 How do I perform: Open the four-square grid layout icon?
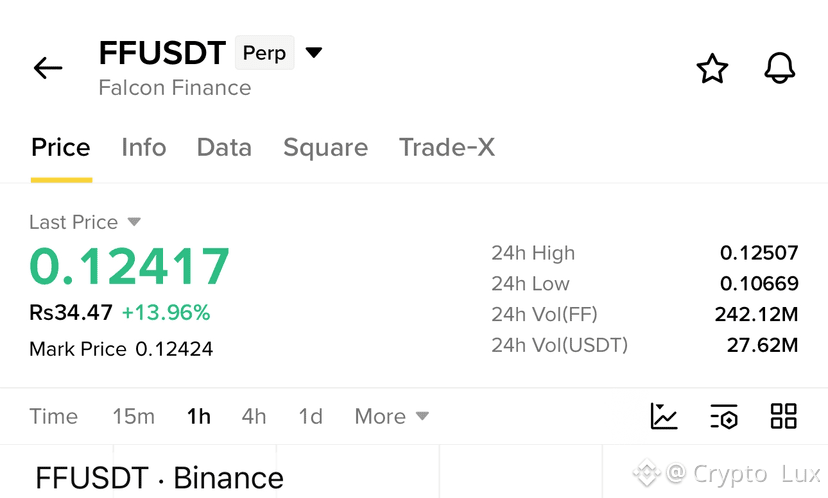tap(784, 416)
